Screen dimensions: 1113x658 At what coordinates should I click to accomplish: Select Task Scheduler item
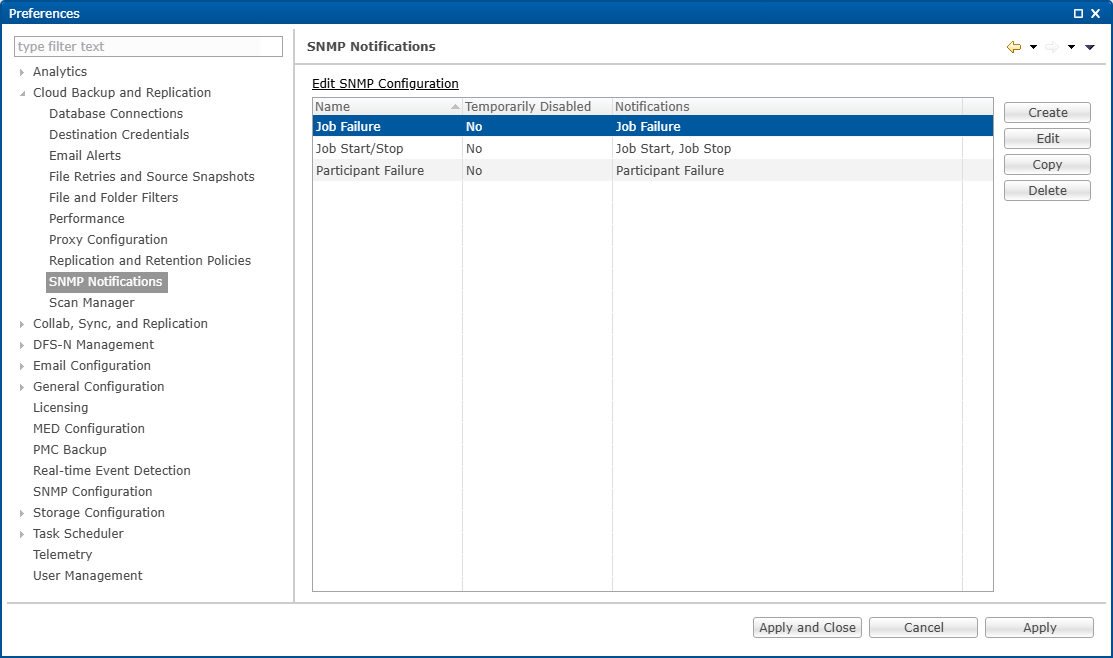pos(78,534)
